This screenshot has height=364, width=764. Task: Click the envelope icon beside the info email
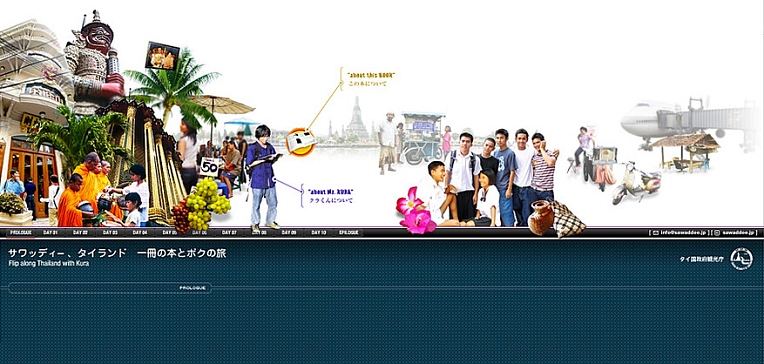pos(656,233)
